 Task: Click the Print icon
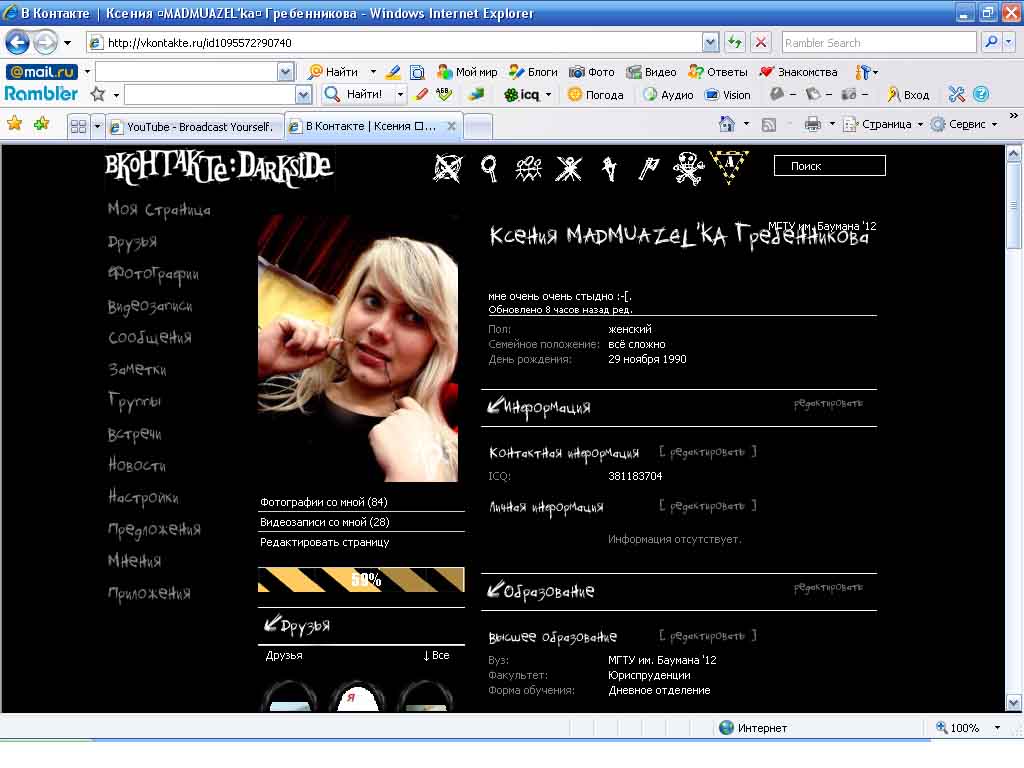click(x=813, y=123)
